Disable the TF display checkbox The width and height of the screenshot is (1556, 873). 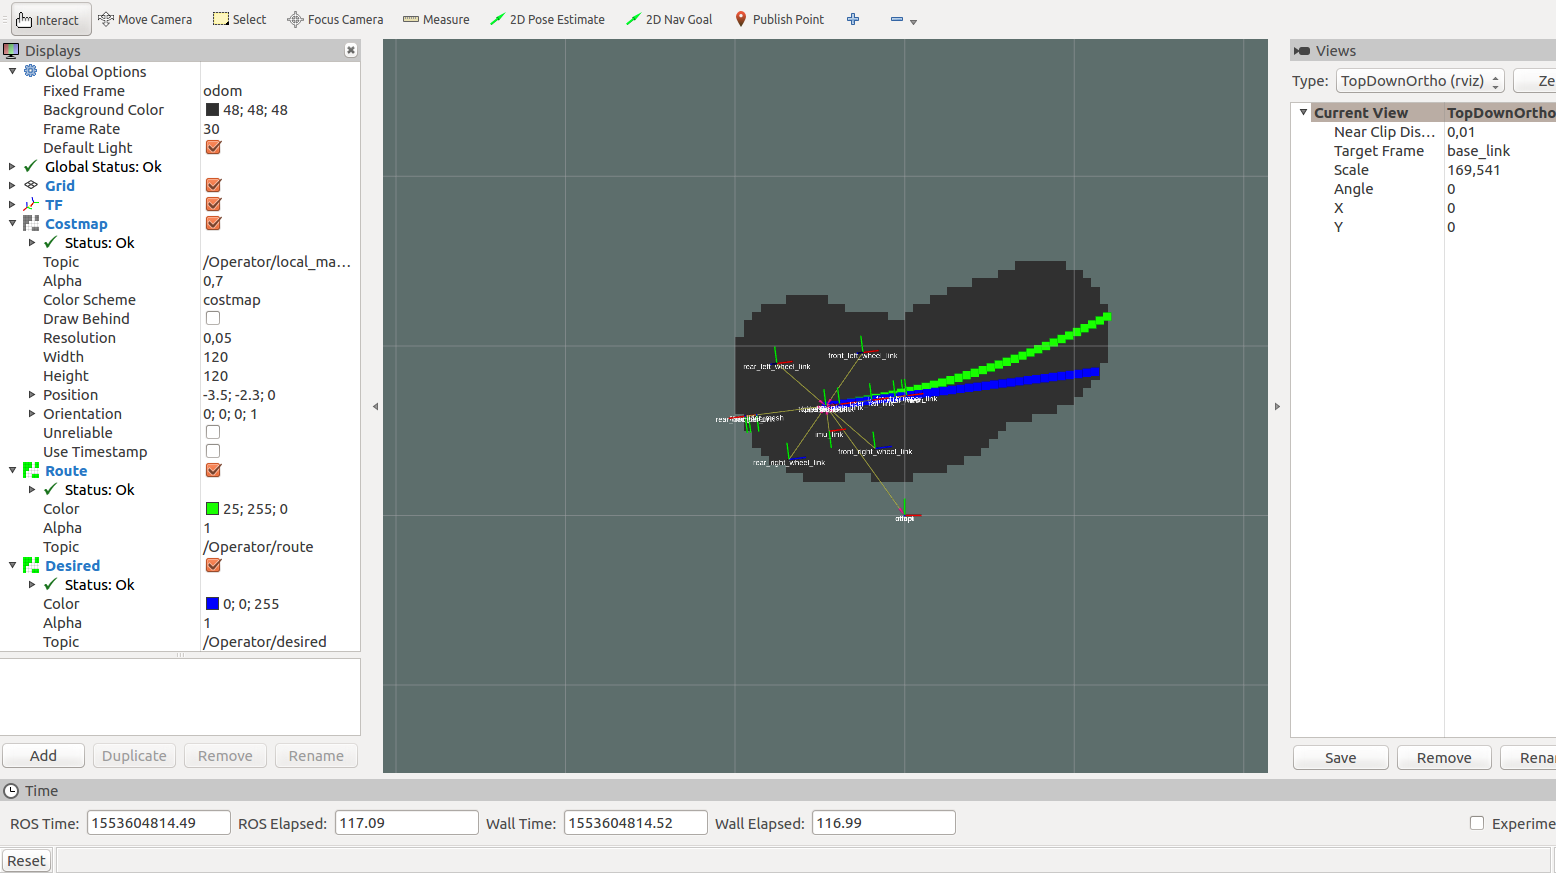pyautogui.click(x=213, y=204)
